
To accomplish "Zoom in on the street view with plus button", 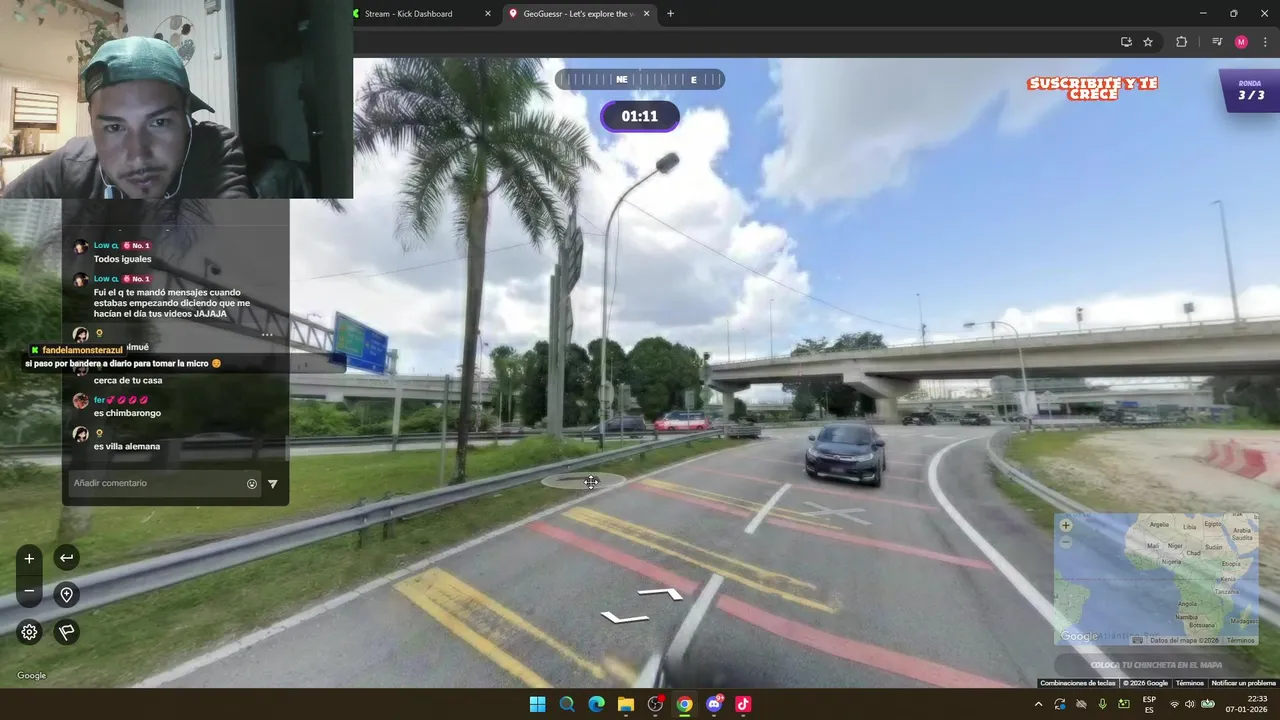I will (29, 558).
